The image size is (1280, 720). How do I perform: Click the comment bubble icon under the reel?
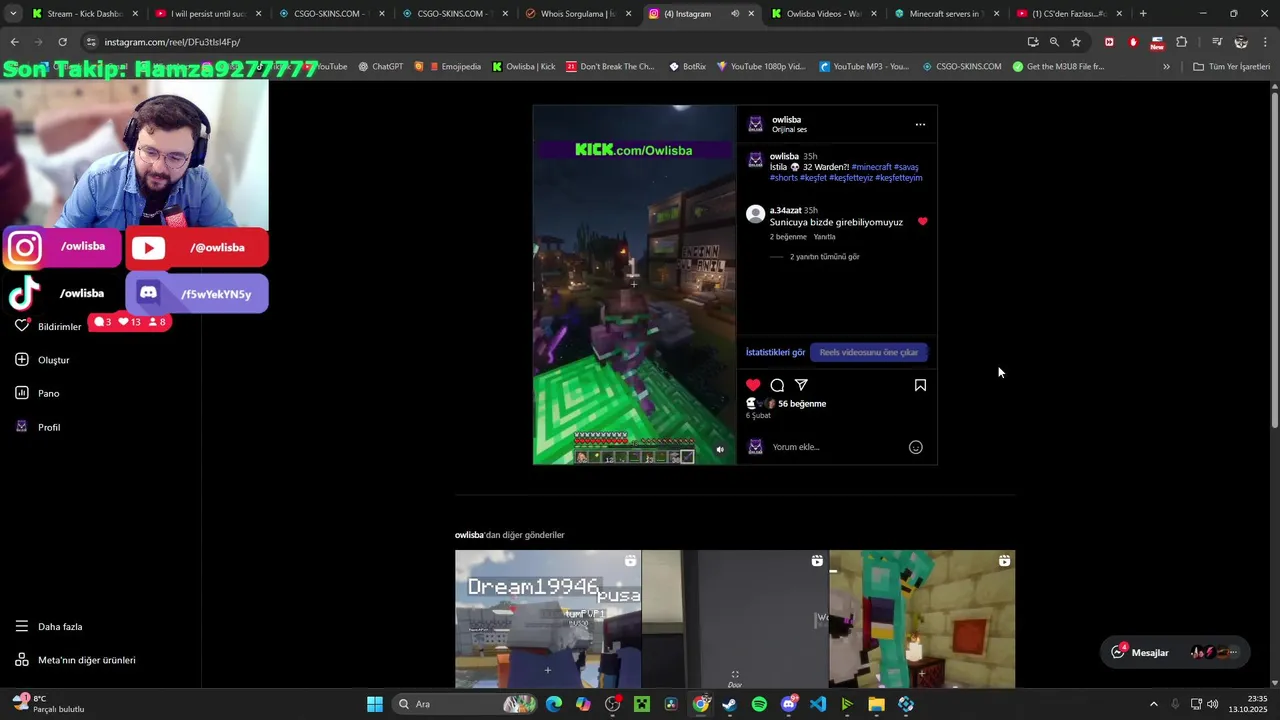click(777, 385)
